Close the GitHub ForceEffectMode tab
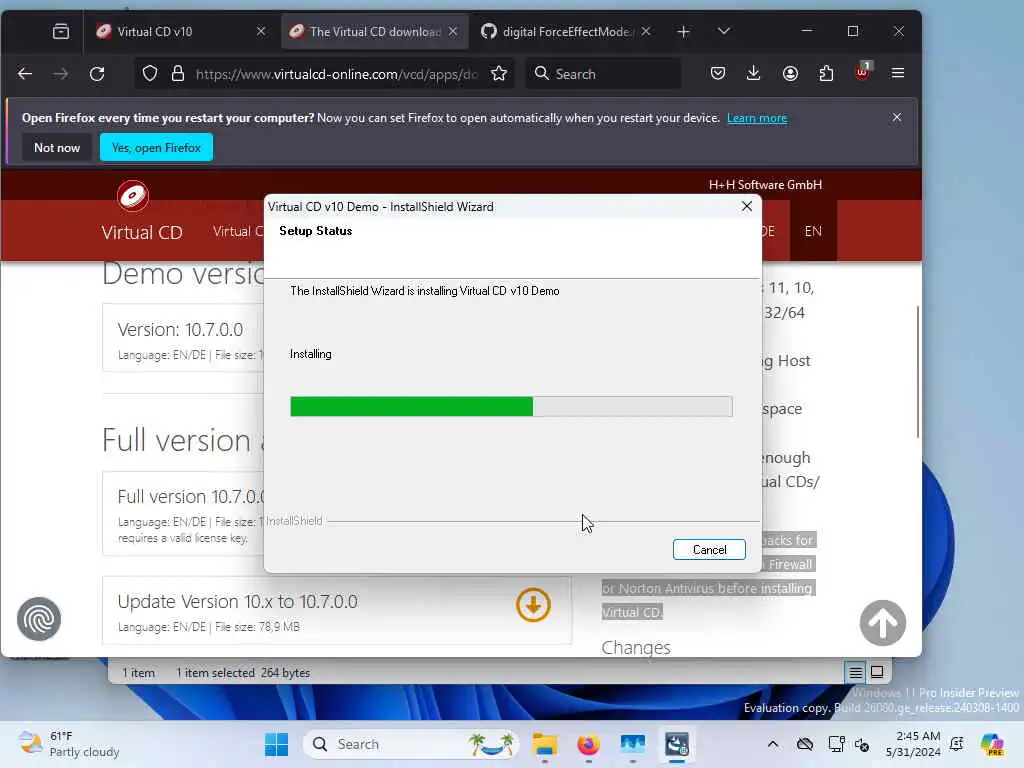The image size is (1024, 768). [645, 31]
